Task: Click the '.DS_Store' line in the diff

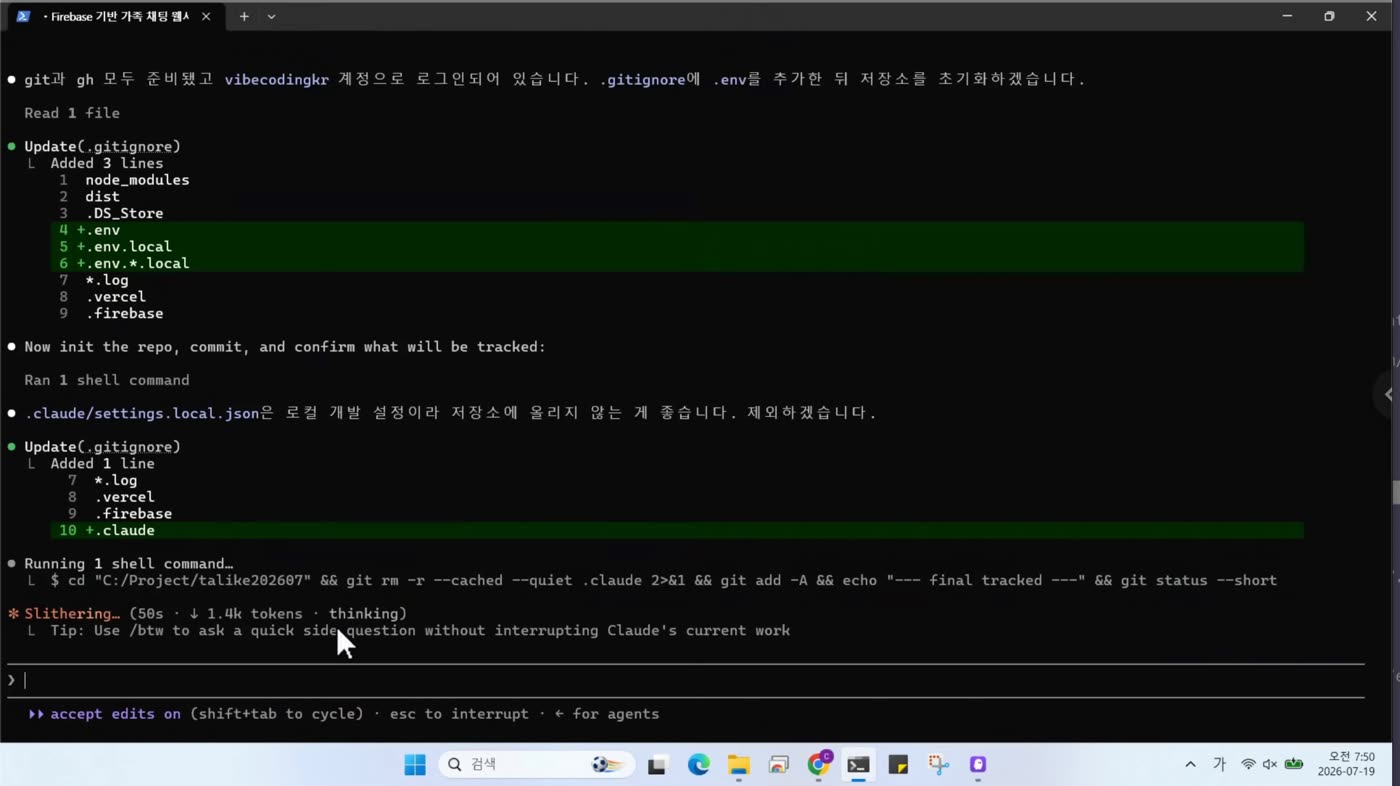Action: coord(124,213)
